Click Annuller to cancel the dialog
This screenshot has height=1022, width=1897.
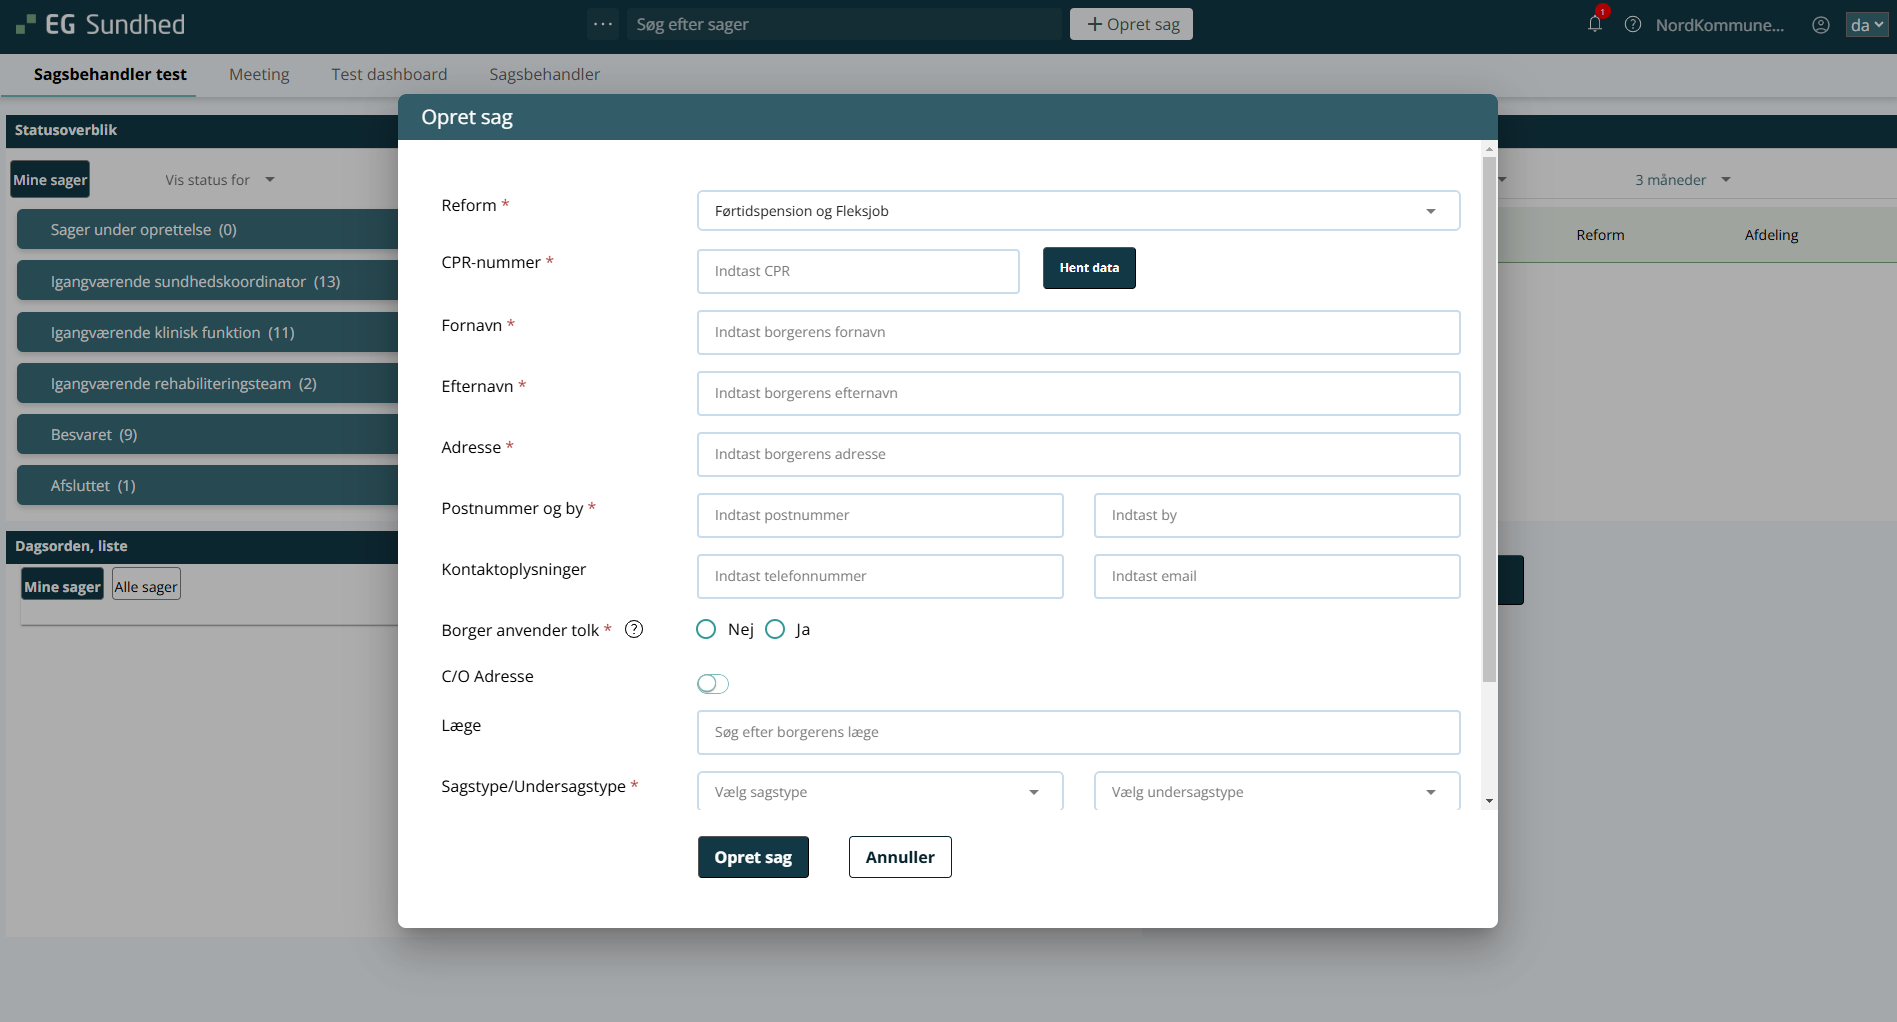[x=899, y=857]
